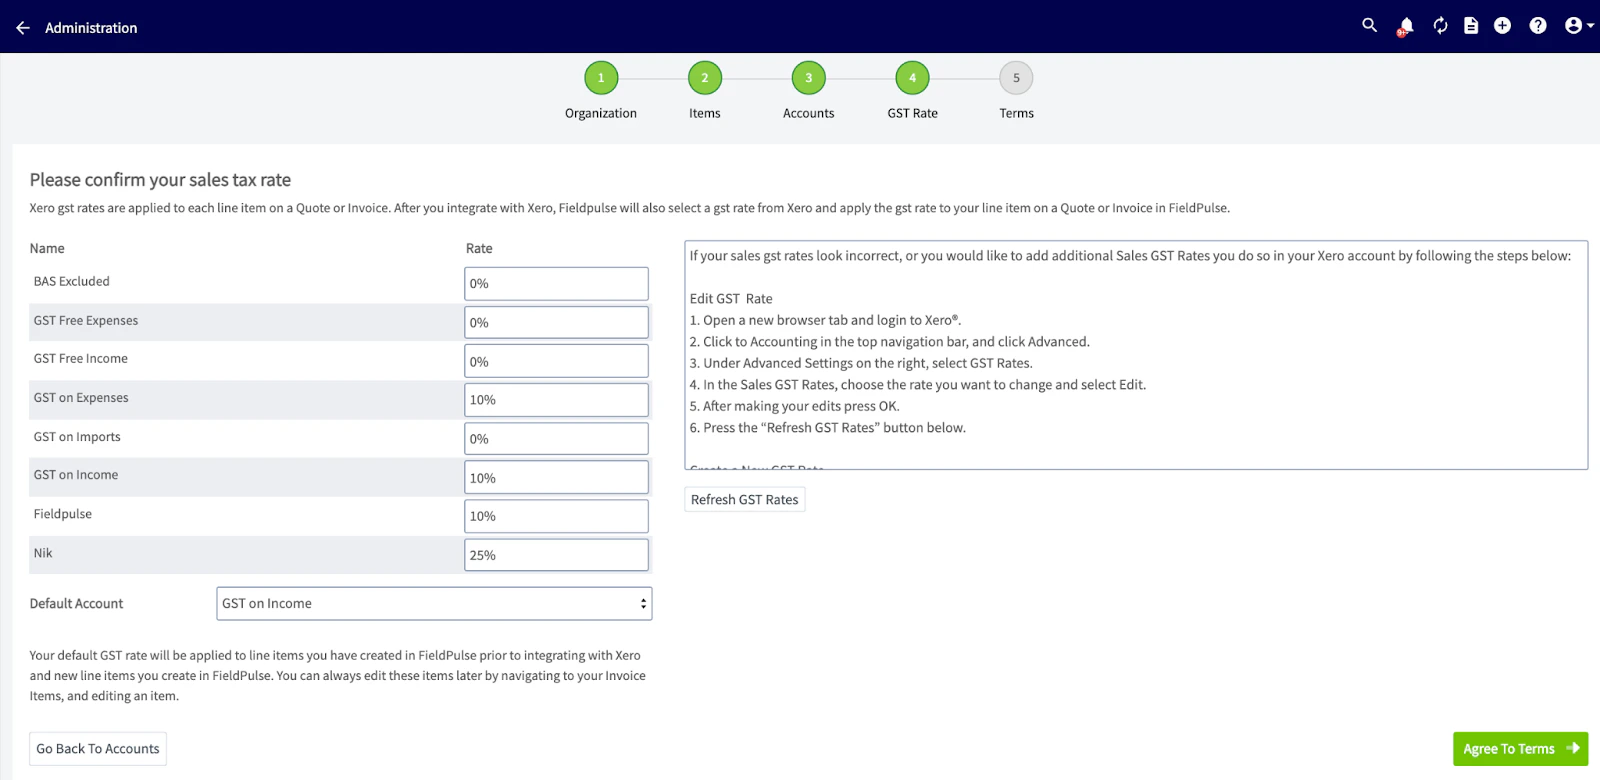Click the Xero instructions text box

click(1136, 355)
